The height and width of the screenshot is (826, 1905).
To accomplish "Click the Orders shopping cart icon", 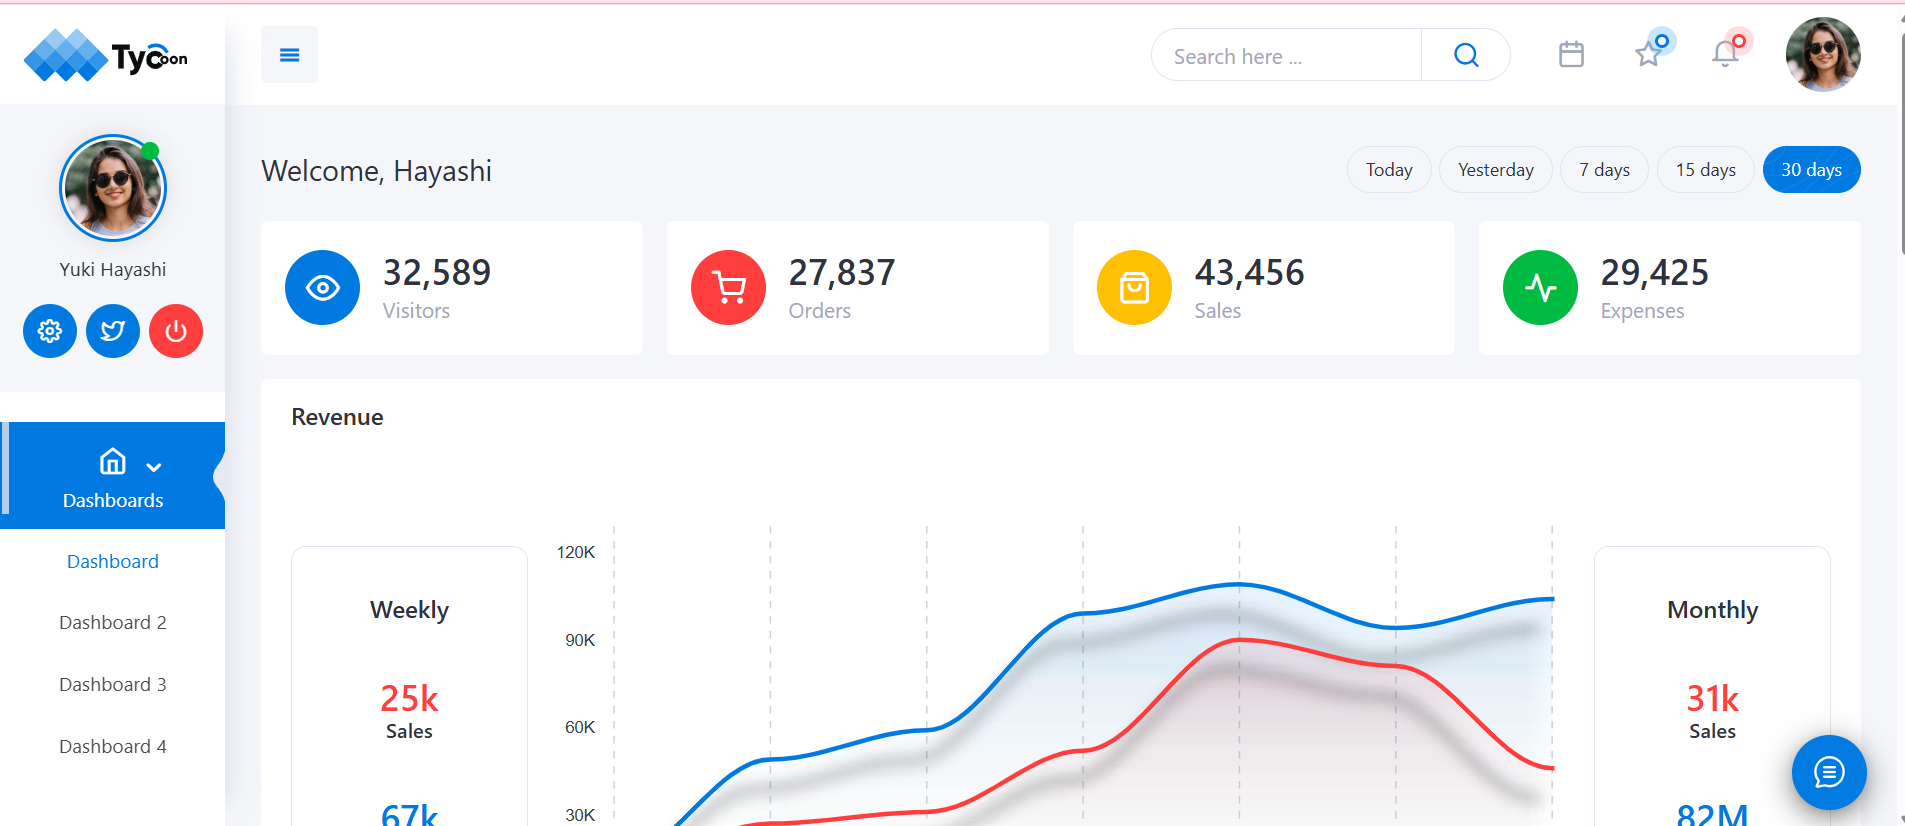I will pos(728,288).
